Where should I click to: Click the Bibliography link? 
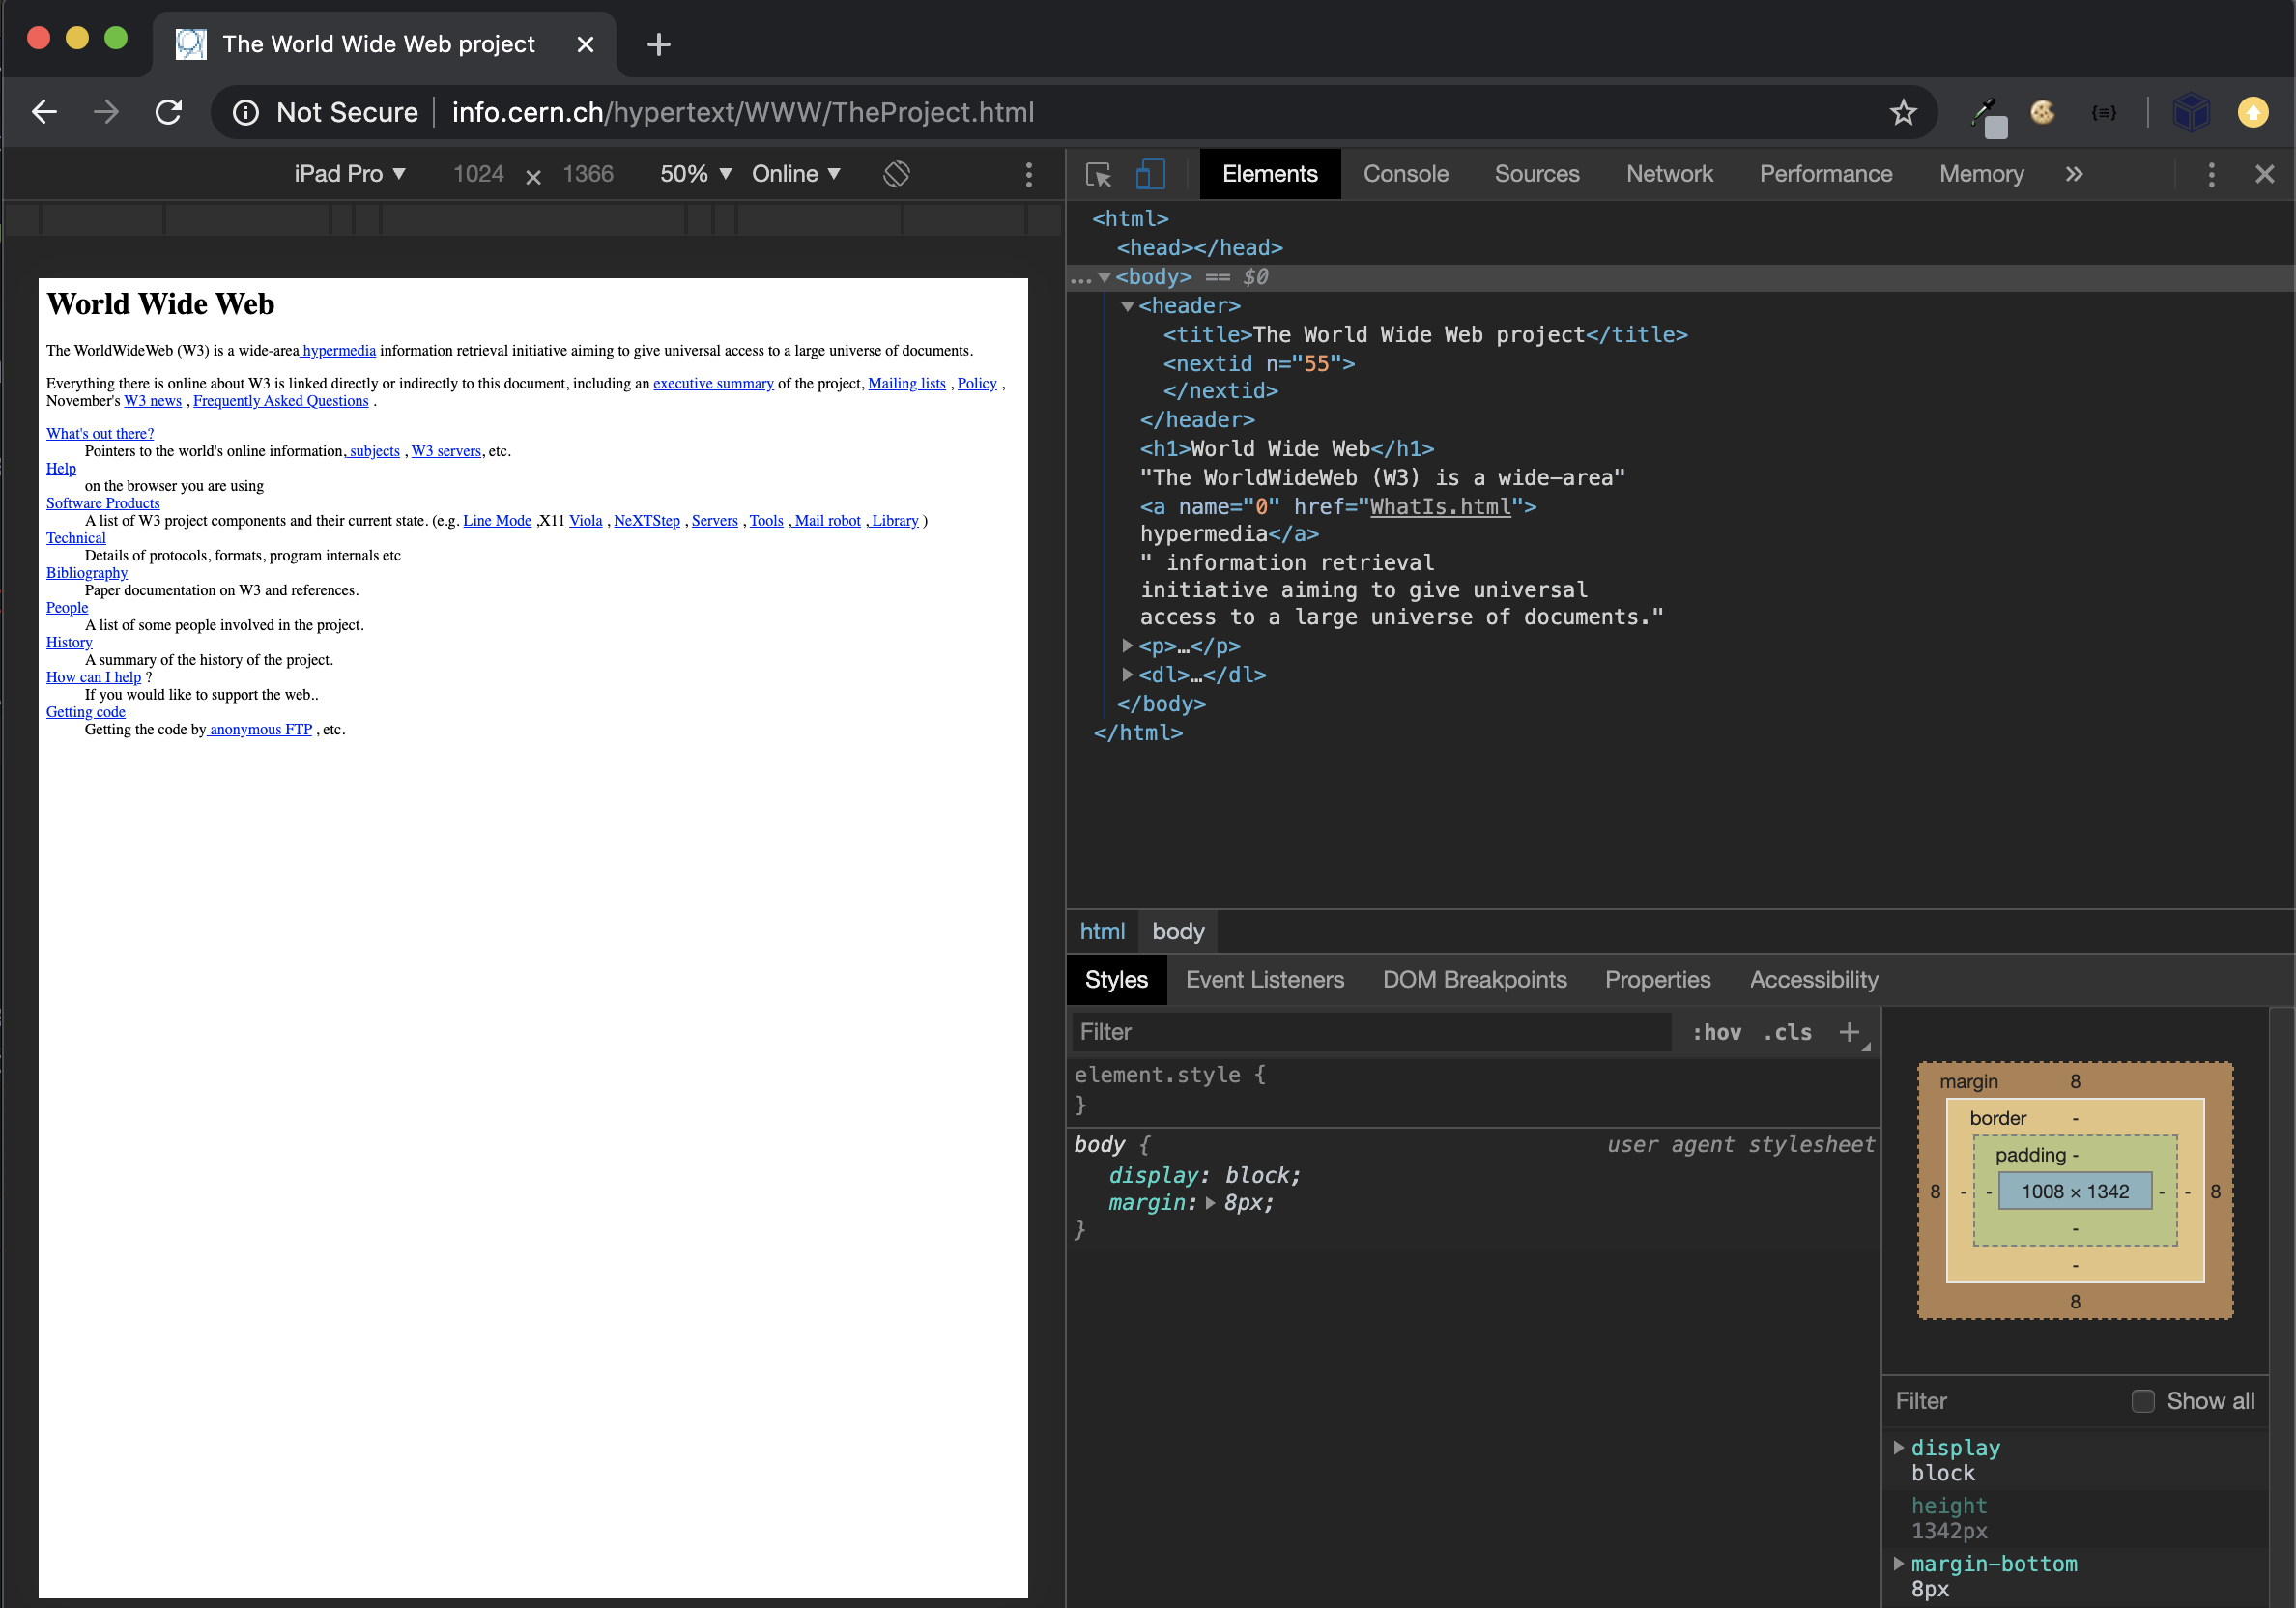tap(87, 573)
